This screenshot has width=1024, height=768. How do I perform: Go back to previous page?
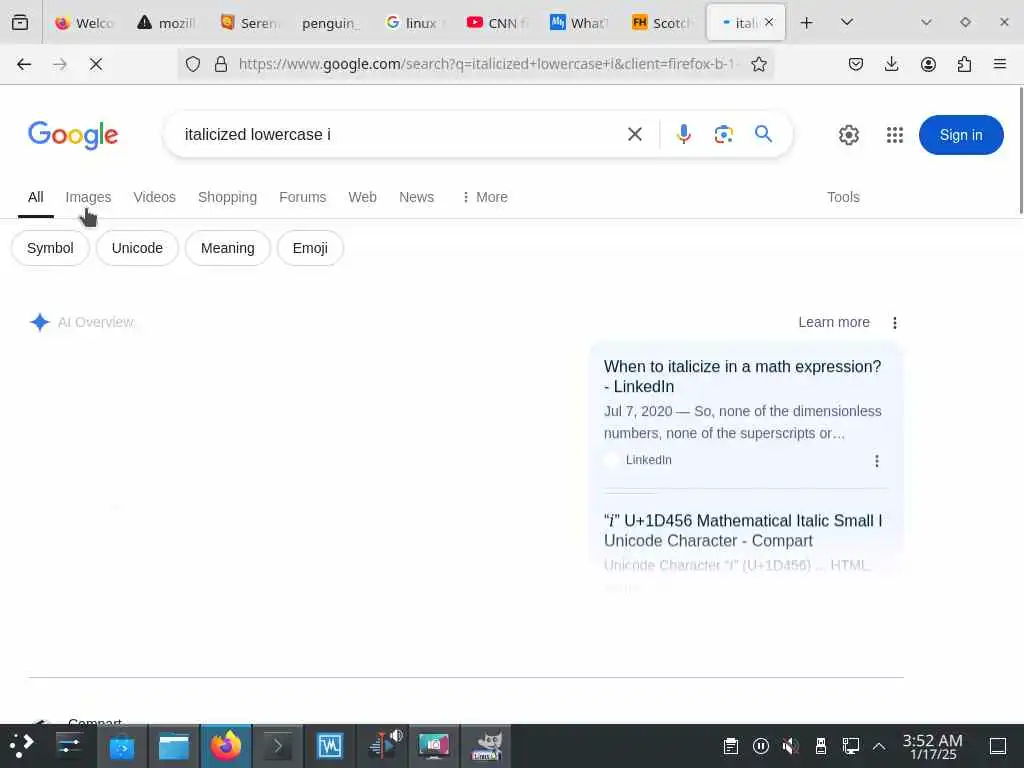(x=24, y=64)
